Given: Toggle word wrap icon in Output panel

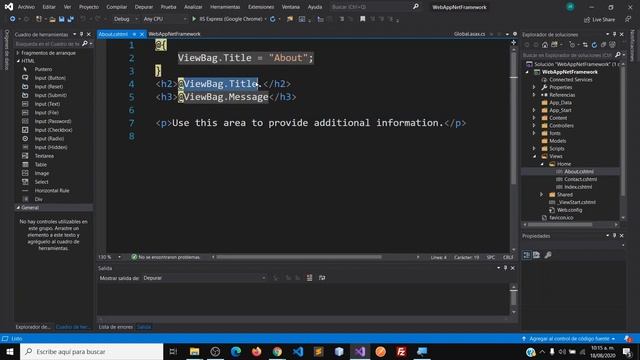Looking at the screenshot, I should coord(322,278).
